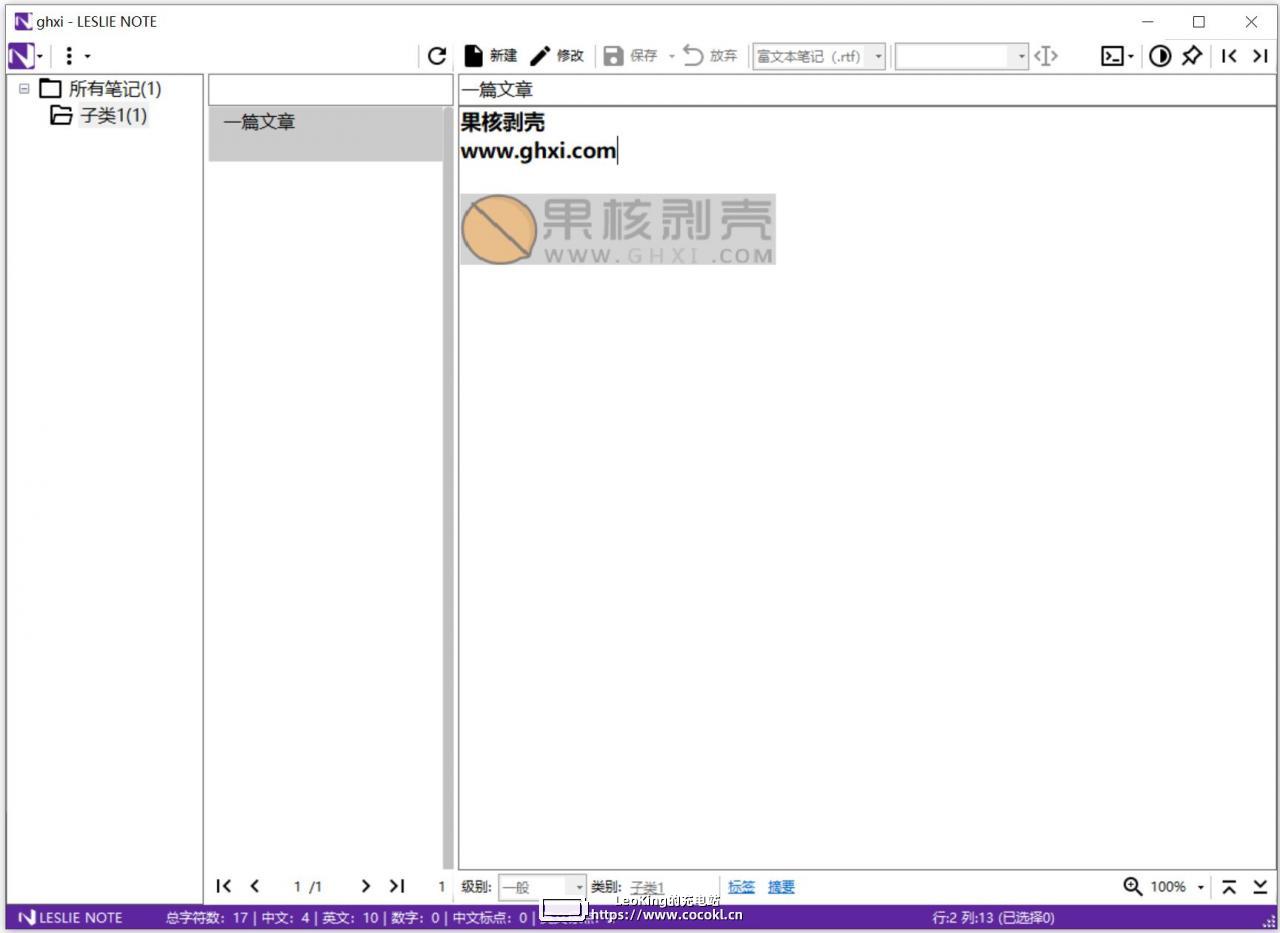Jump to top of note icon
The image size is (1280, 933).
[1229, 887]
